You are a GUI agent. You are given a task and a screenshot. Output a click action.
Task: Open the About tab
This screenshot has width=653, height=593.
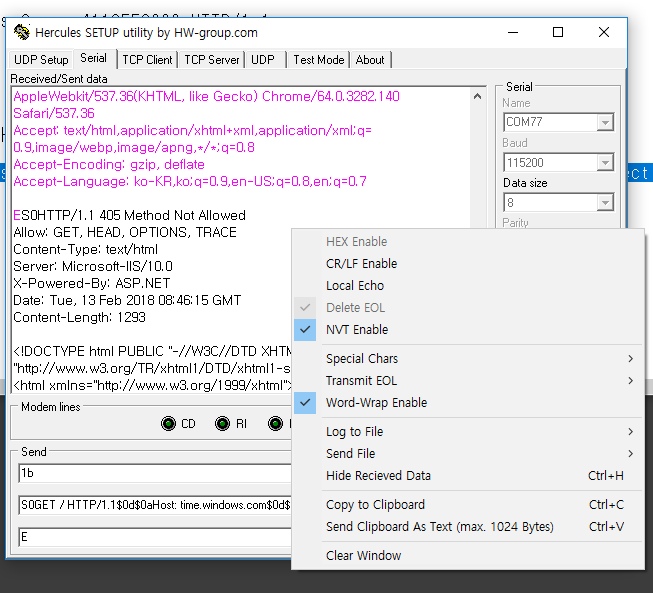coord(370,60)
